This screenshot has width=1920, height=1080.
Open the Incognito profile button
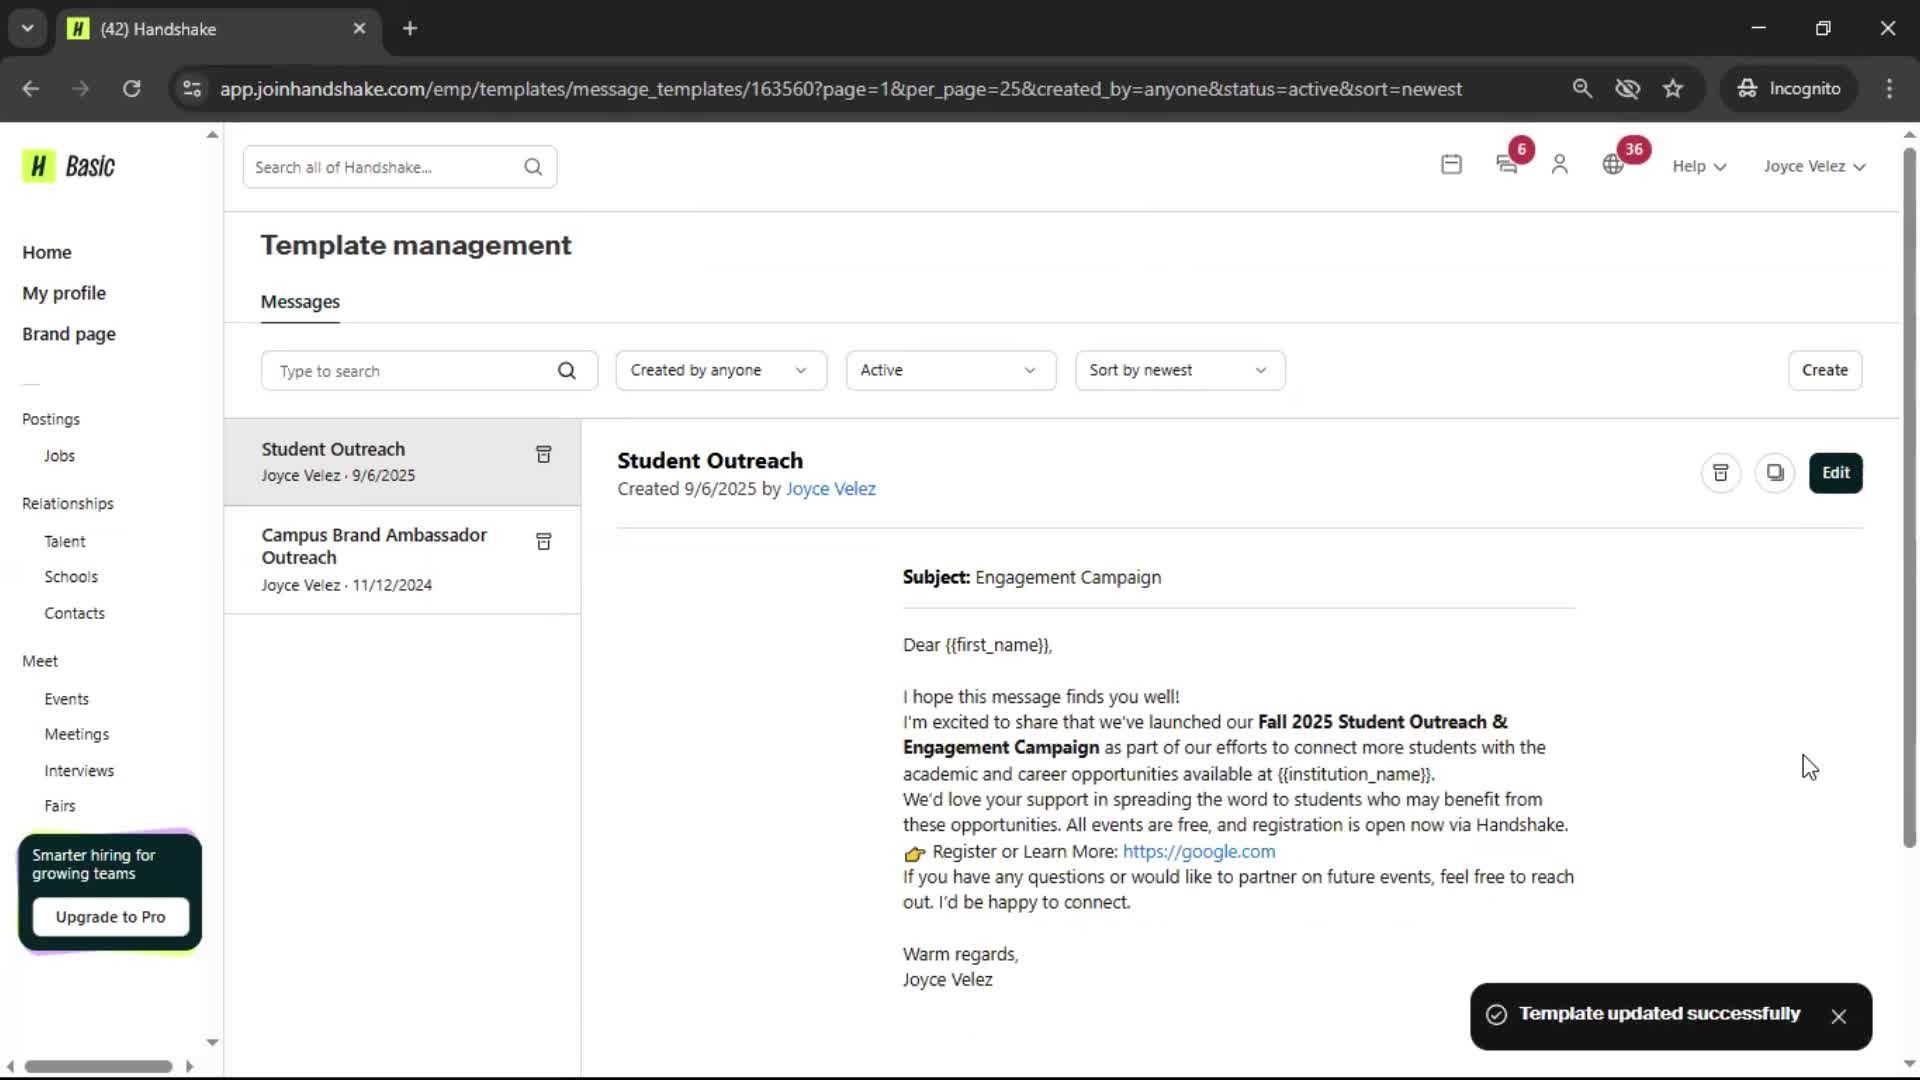click(x=1789, y=88)
